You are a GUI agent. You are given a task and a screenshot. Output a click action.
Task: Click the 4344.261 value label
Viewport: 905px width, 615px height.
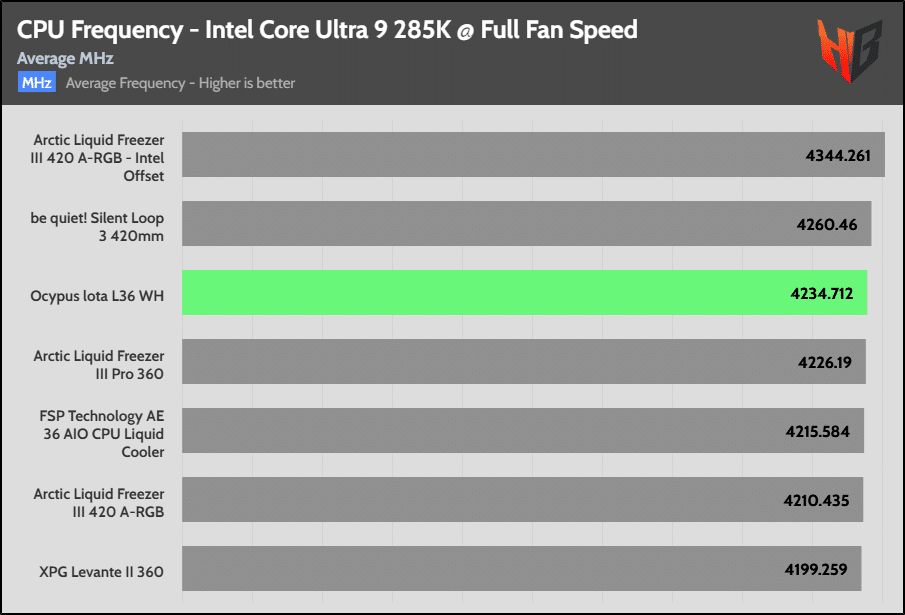pos(837,156)
